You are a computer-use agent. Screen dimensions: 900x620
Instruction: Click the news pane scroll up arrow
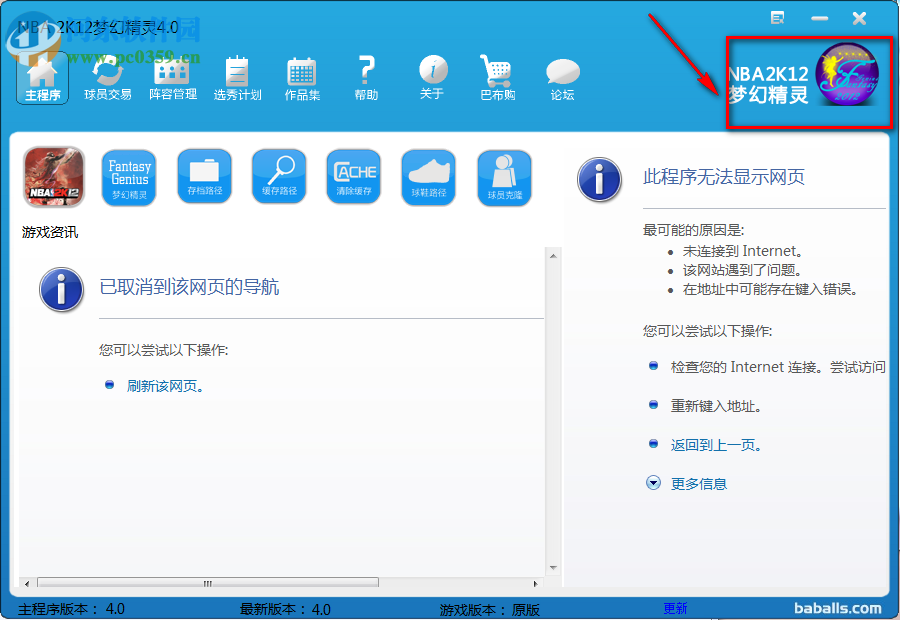pos(553,256)
